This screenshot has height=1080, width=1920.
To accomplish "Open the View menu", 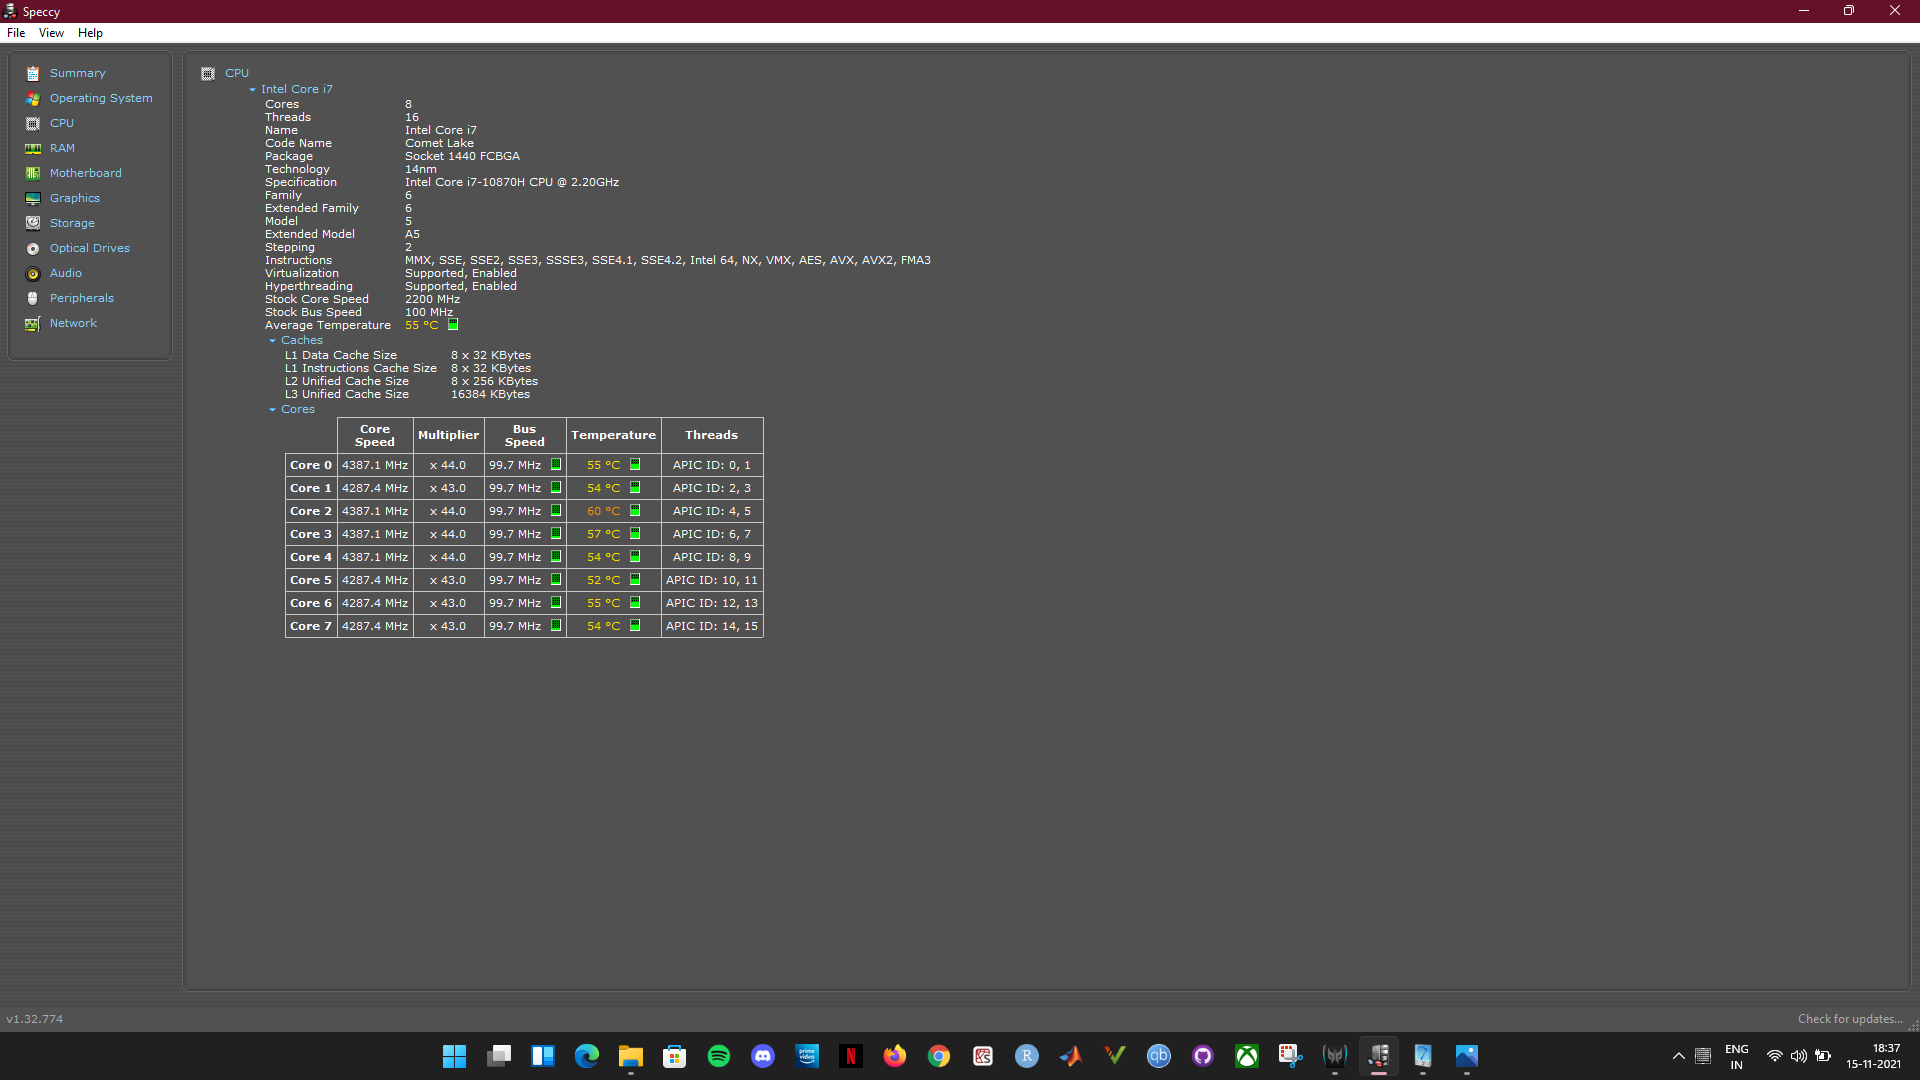I will [x=51, y=33].
